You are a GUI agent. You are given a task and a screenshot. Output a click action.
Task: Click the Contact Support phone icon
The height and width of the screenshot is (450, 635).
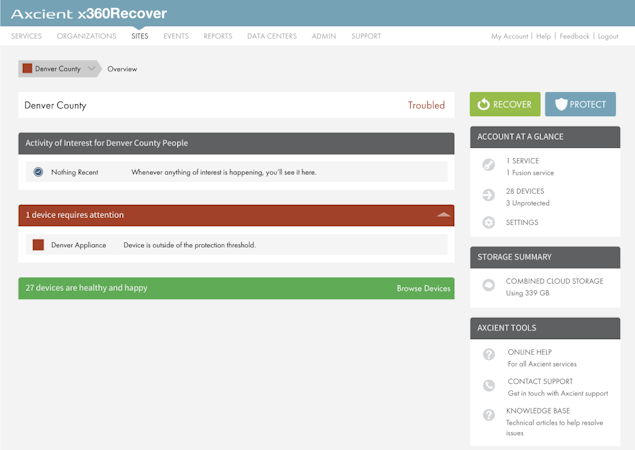pyautogui.click(x=488, y=385)
